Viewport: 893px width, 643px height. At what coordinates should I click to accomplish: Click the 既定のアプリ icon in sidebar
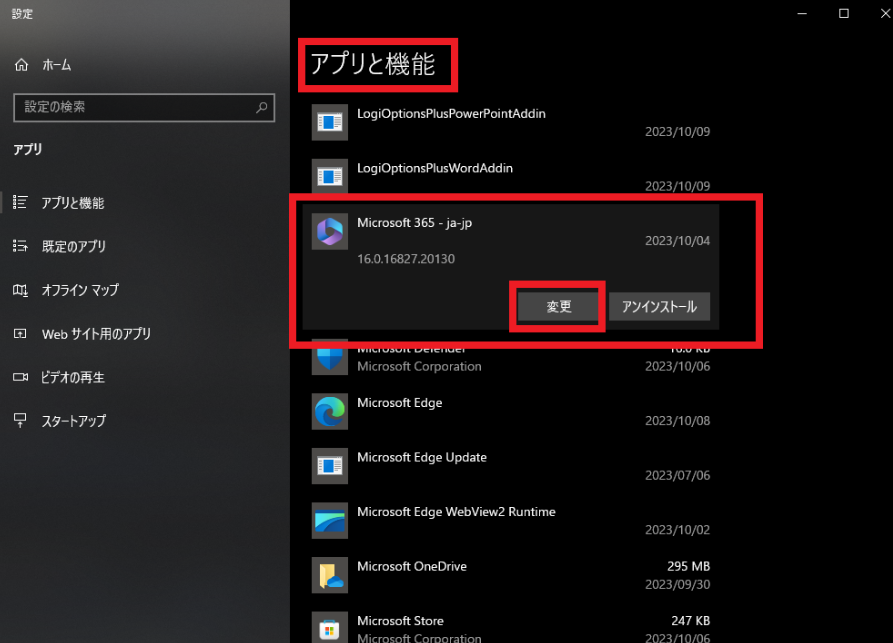click(21, 245)
